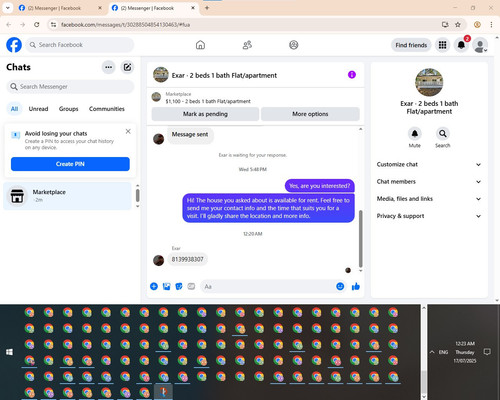500x400 pixels.
Task: Go back with browser back arrow
Action: (9, 25)
